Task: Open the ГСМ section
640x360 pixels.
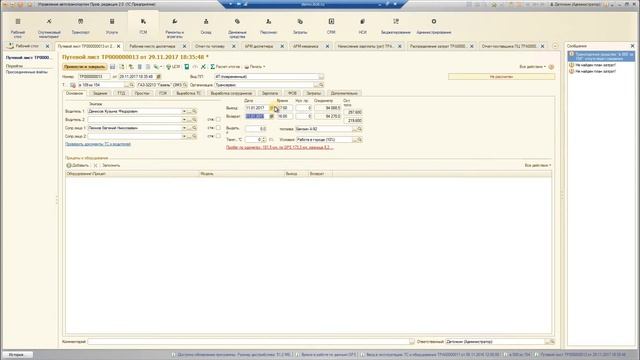Action: coord(143,27)
